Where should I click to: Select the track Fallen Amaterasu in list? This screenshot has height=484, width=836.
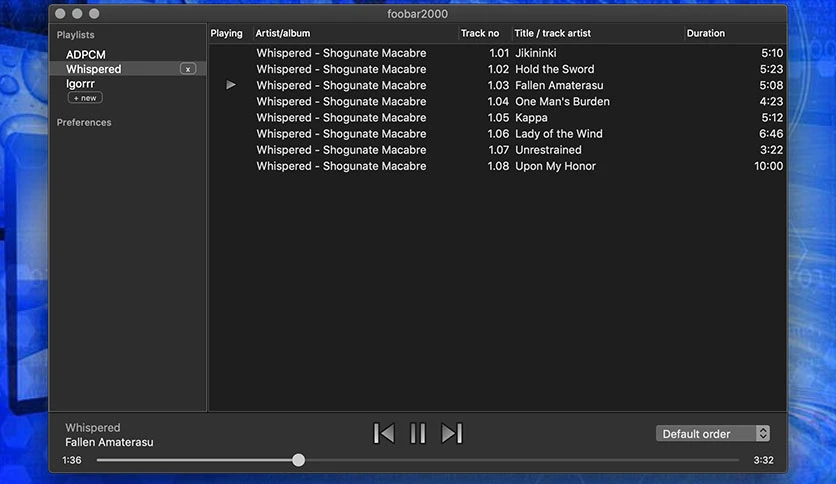tap(559, 85)
